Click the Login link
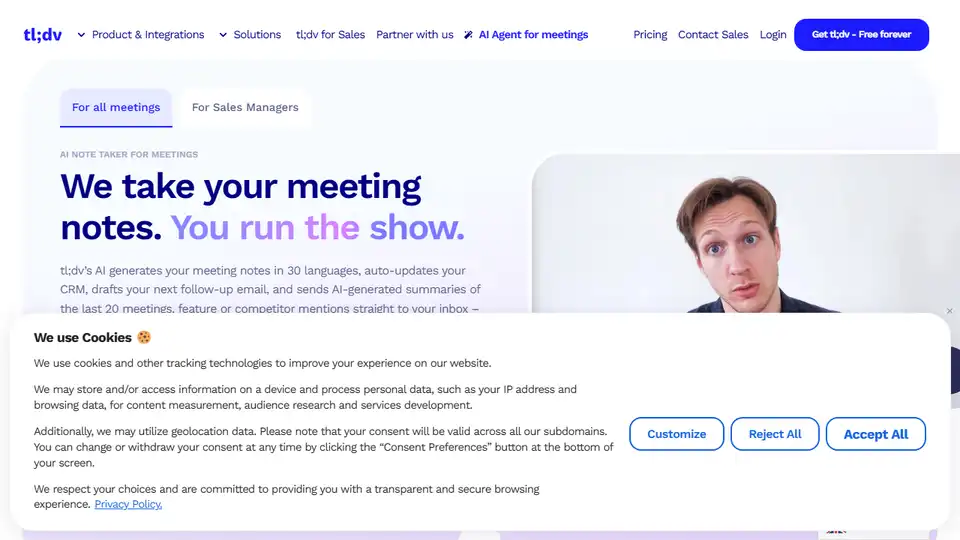The width and height of the screenshot is (960, 540). [x=773, y=35]
